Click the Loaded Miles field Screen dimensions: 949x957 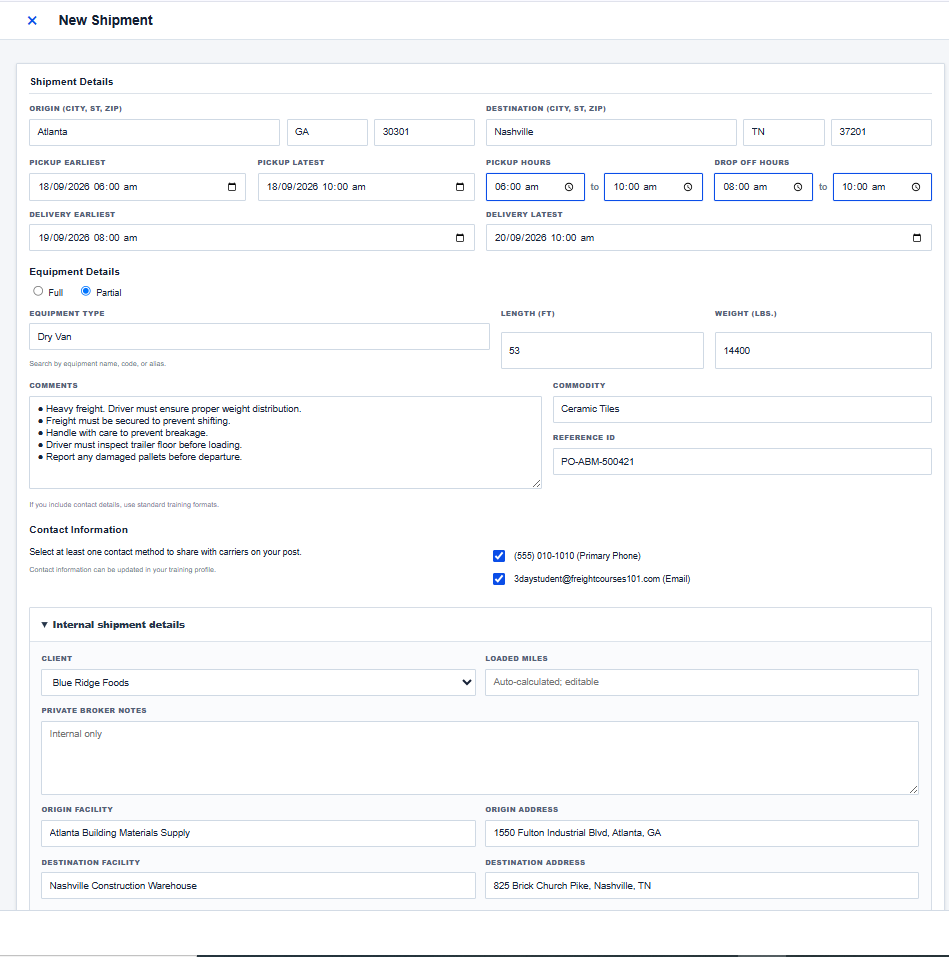pos(702,682)
